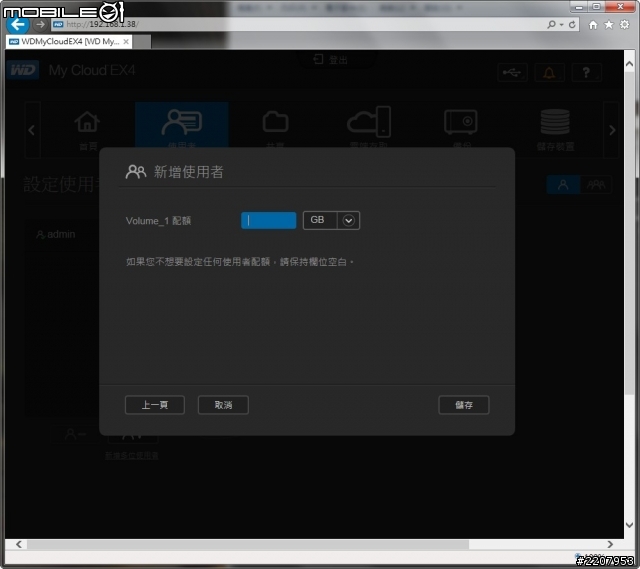Click the horizontal scrollbar right arrow
640x569 pixels.
[610, 544]
